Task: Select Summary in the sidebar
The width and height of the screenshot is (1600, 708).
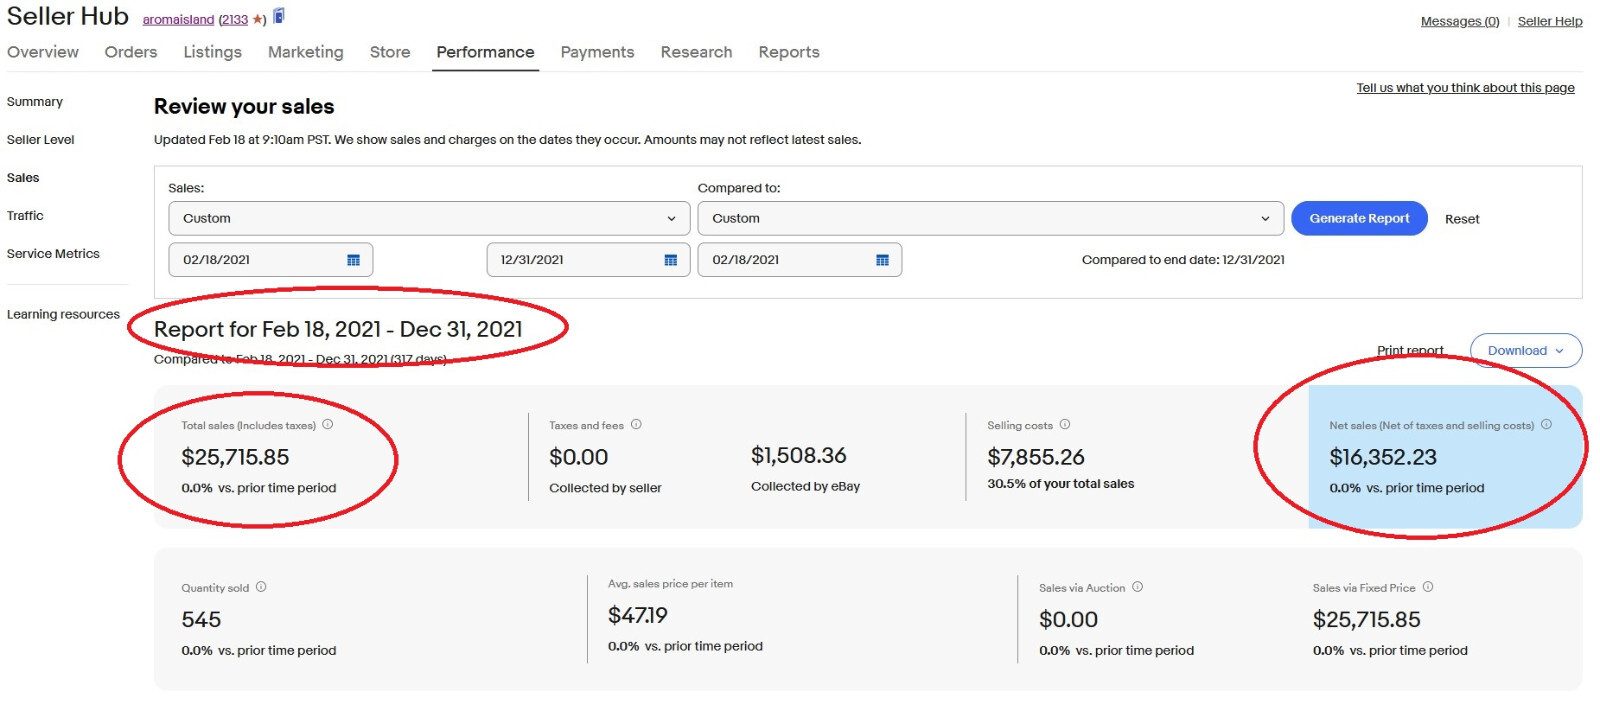Action: tap(35, 102)
